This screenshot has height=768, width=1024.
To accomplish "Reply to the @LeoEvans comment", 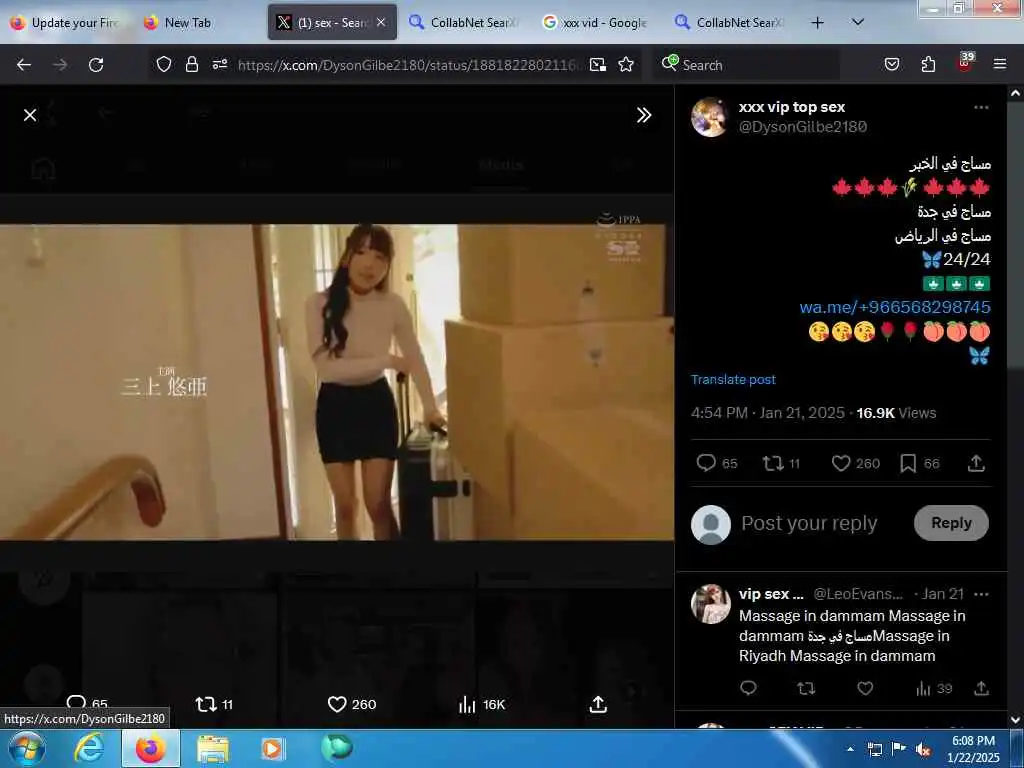I will click(748, 688).
